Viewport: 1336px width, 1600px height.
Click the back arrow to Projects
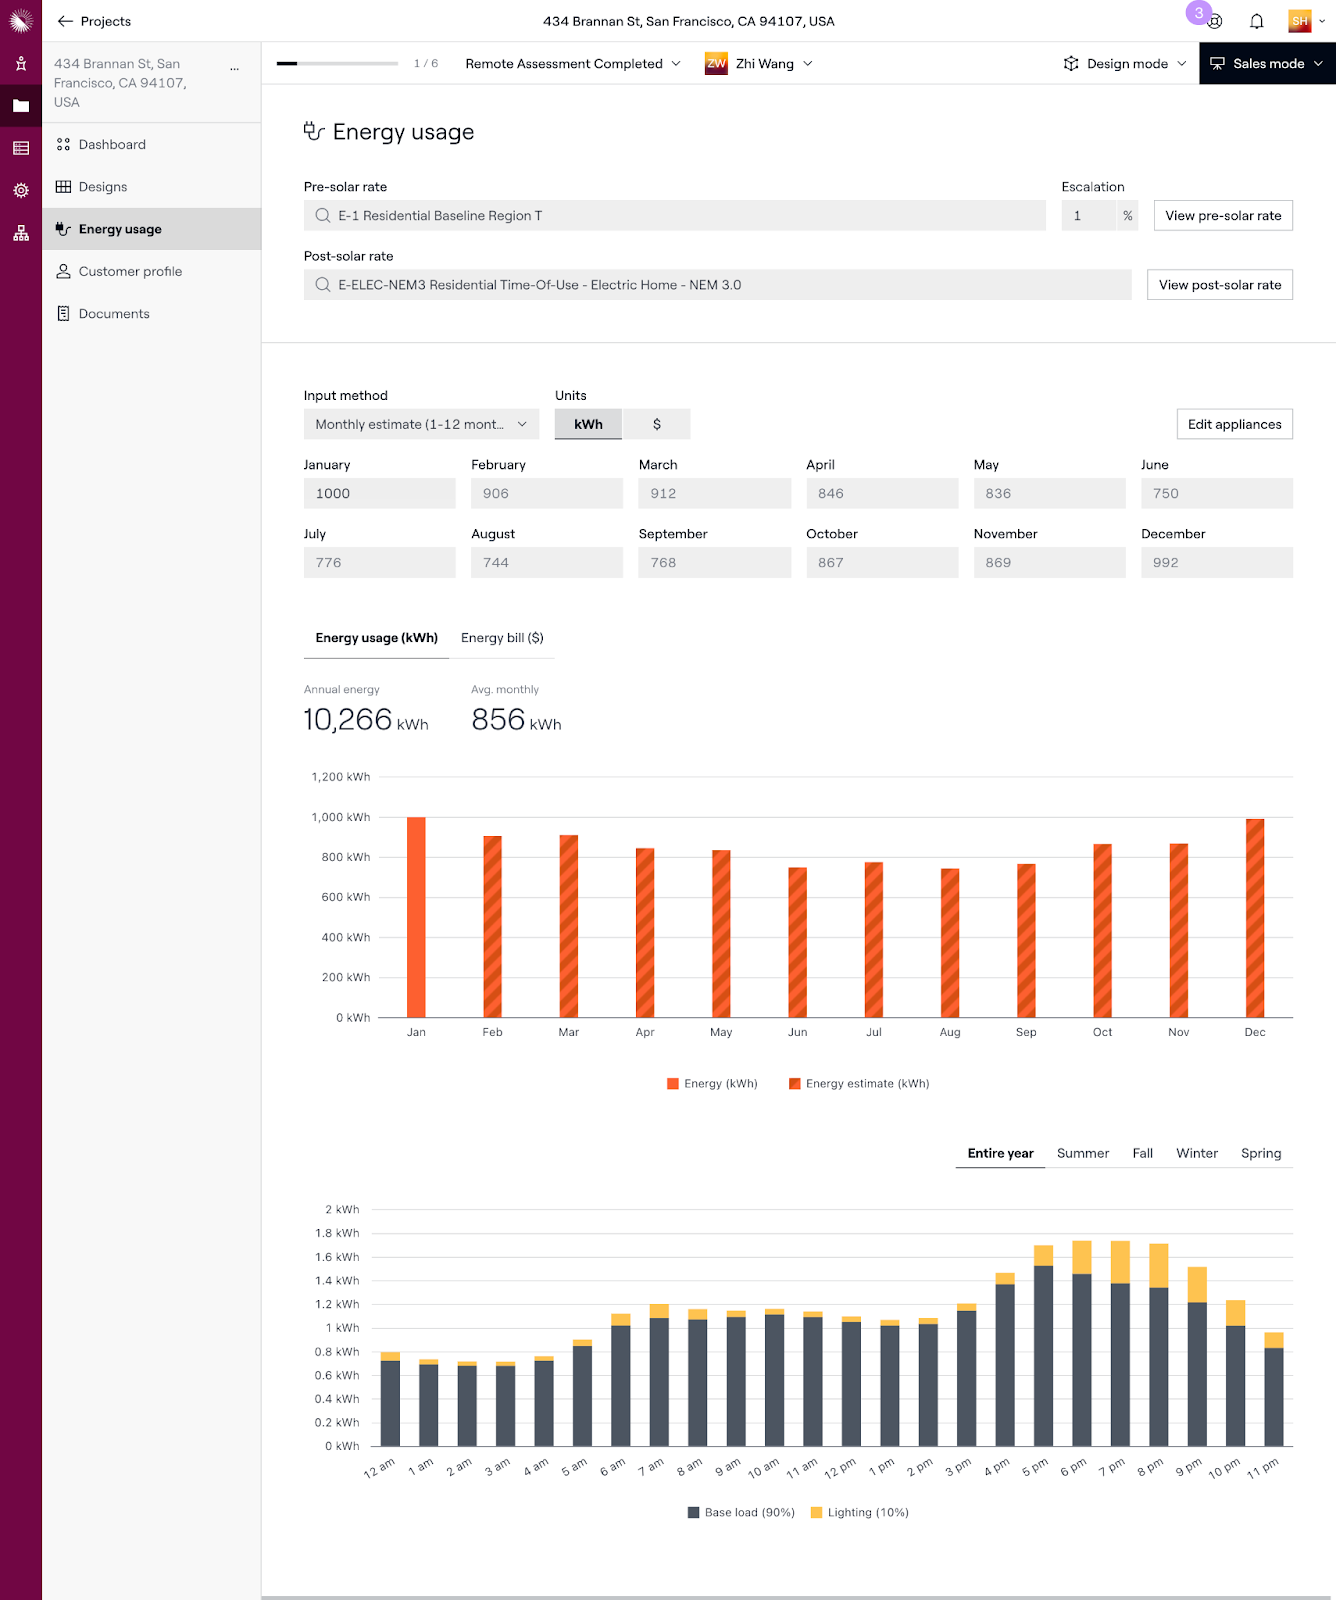click(x=66, y=21)
